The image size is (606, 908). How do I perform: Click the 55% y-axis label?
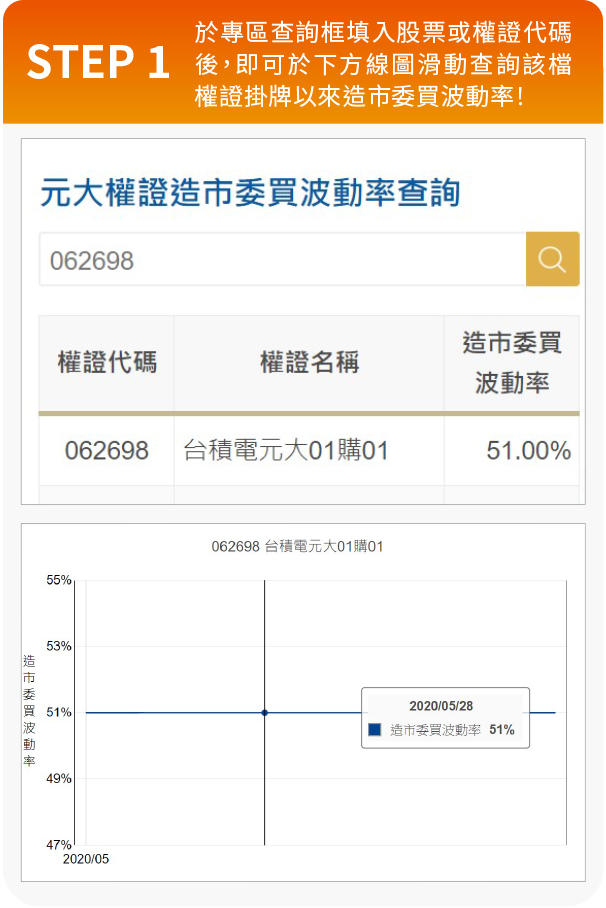pos(59,580)
